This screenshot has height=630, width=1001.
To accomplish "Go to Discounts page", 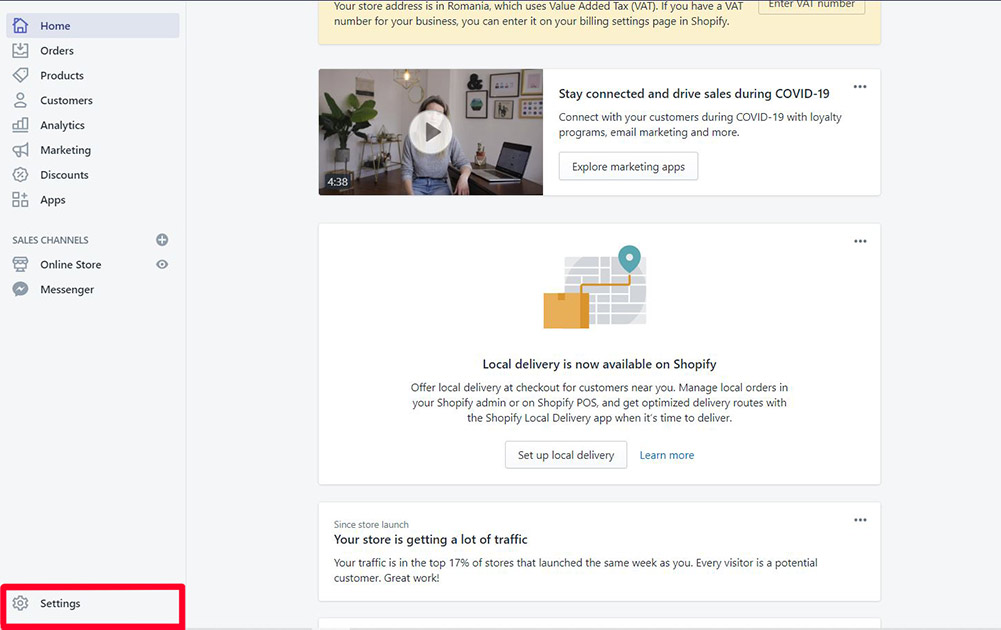I will [x=64, y=175].
